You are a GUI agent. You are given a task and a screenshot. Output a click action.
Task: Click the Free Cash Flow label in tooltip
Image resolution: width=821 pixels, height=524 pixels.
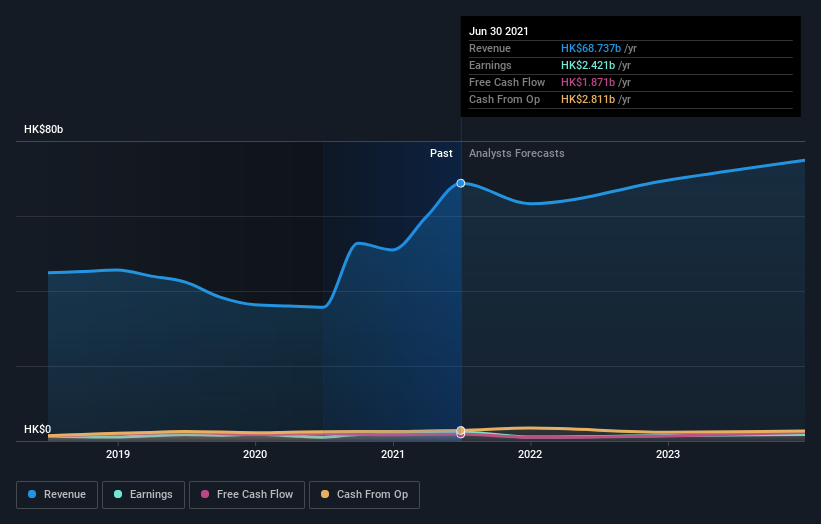click(x=507, y=82)
